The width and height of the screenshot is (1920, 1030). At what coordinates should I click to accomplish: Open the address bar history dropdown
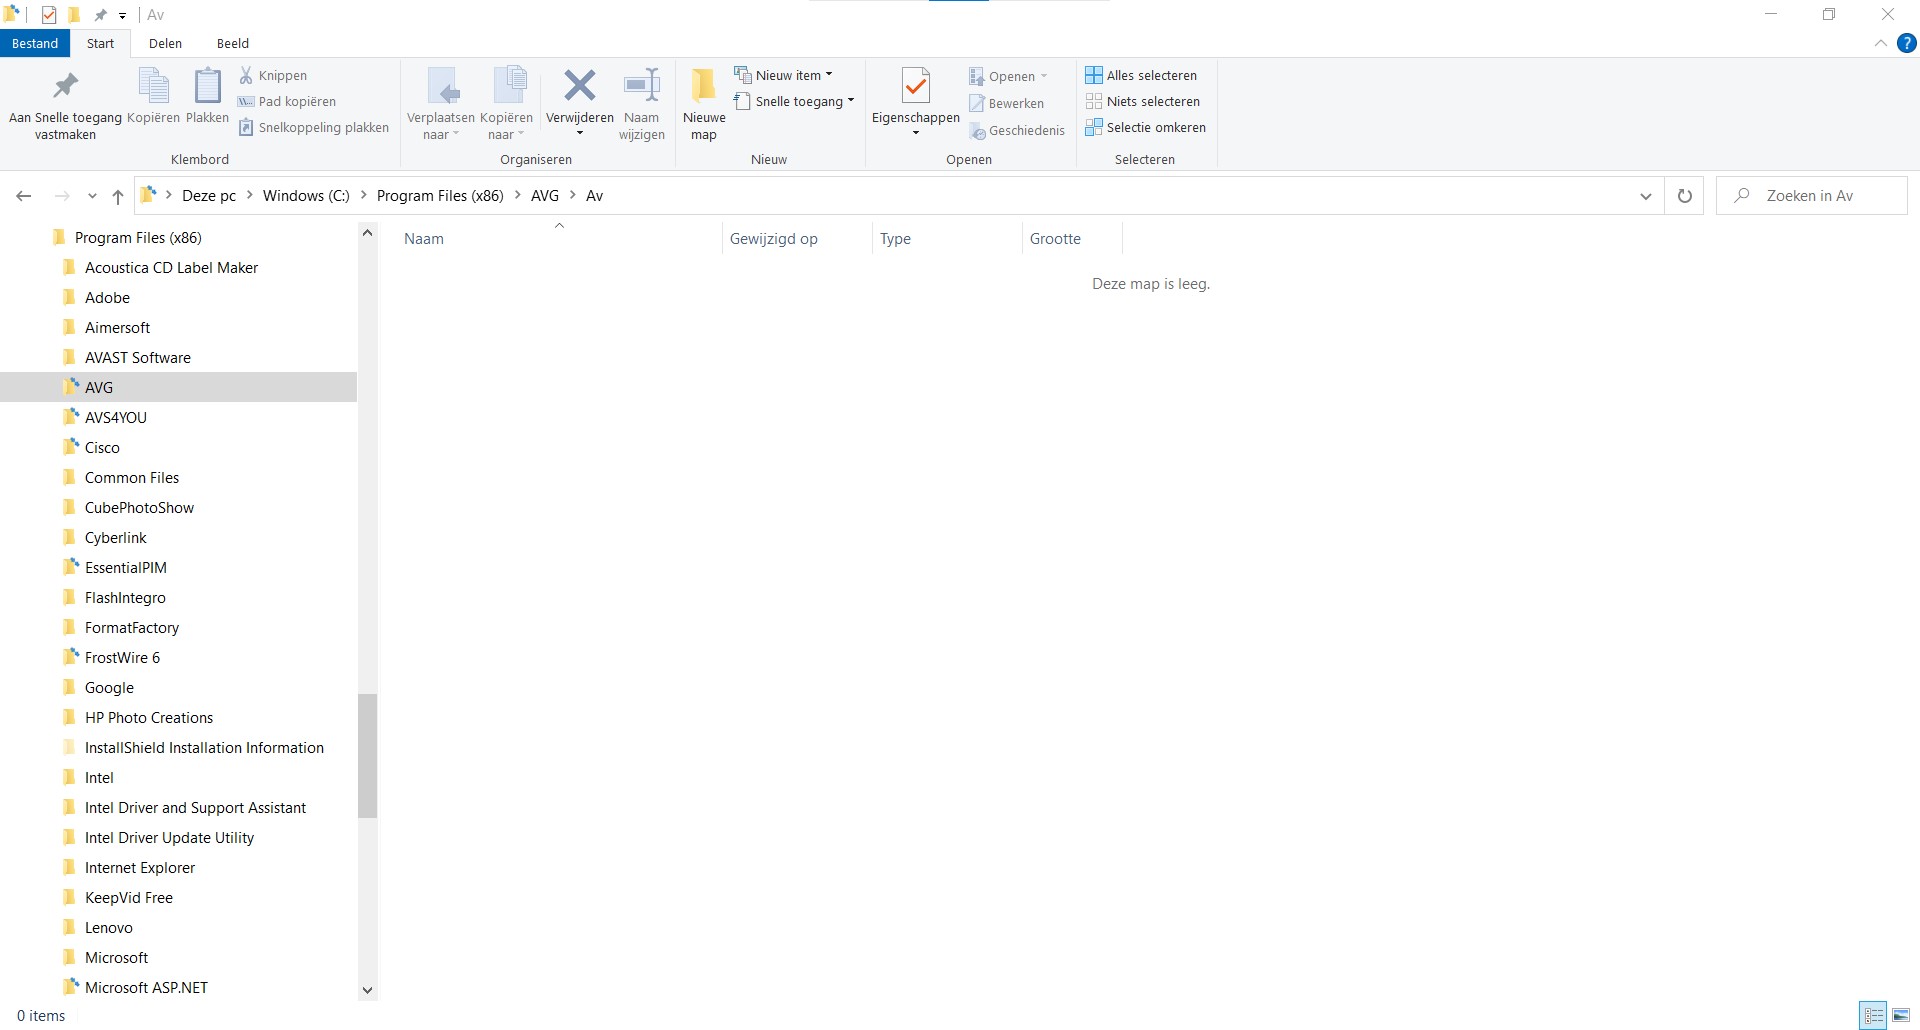pos(1645,196)
